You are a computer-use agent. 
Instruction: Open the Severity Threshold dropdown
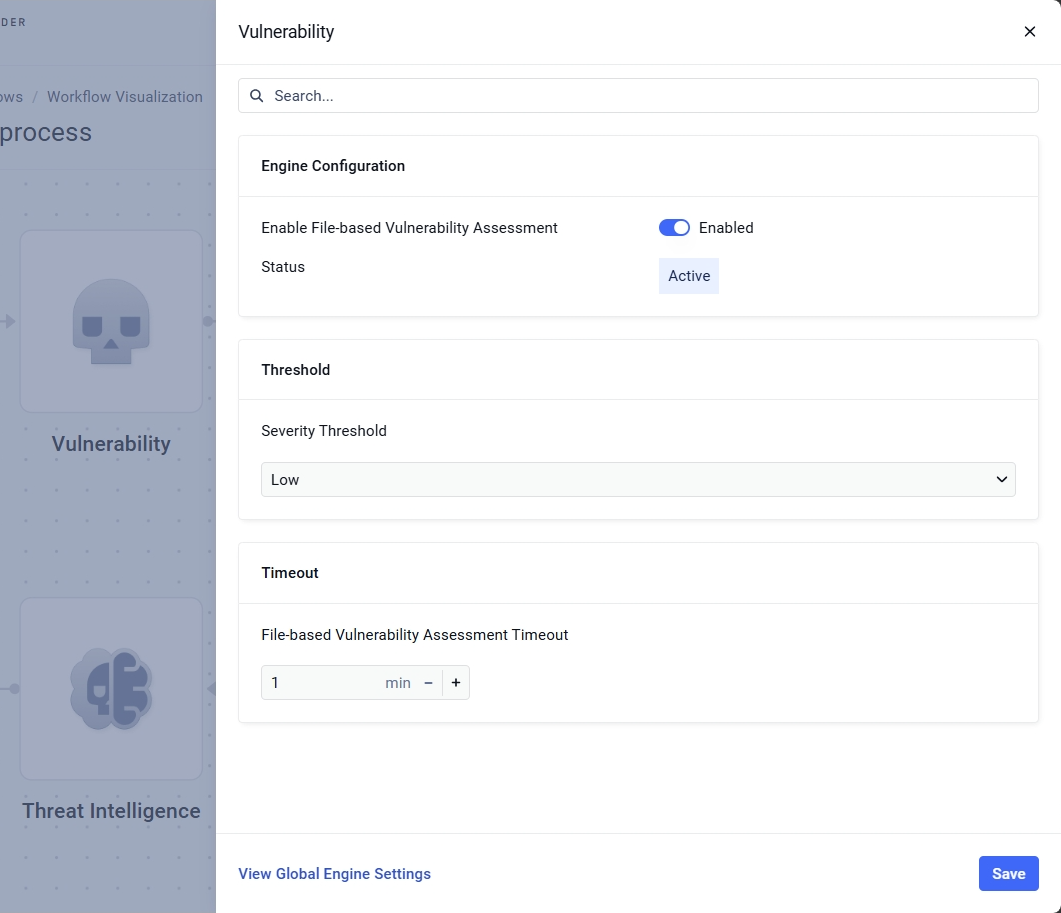(x=638, y=480)
